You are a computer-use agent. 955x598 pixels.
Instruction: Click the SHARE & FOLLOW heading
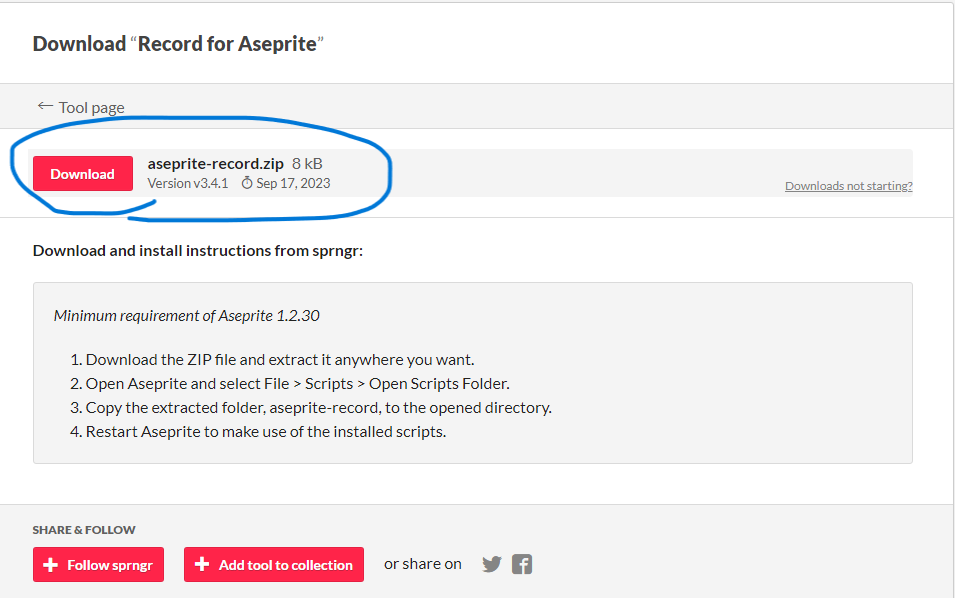[84, 530]
